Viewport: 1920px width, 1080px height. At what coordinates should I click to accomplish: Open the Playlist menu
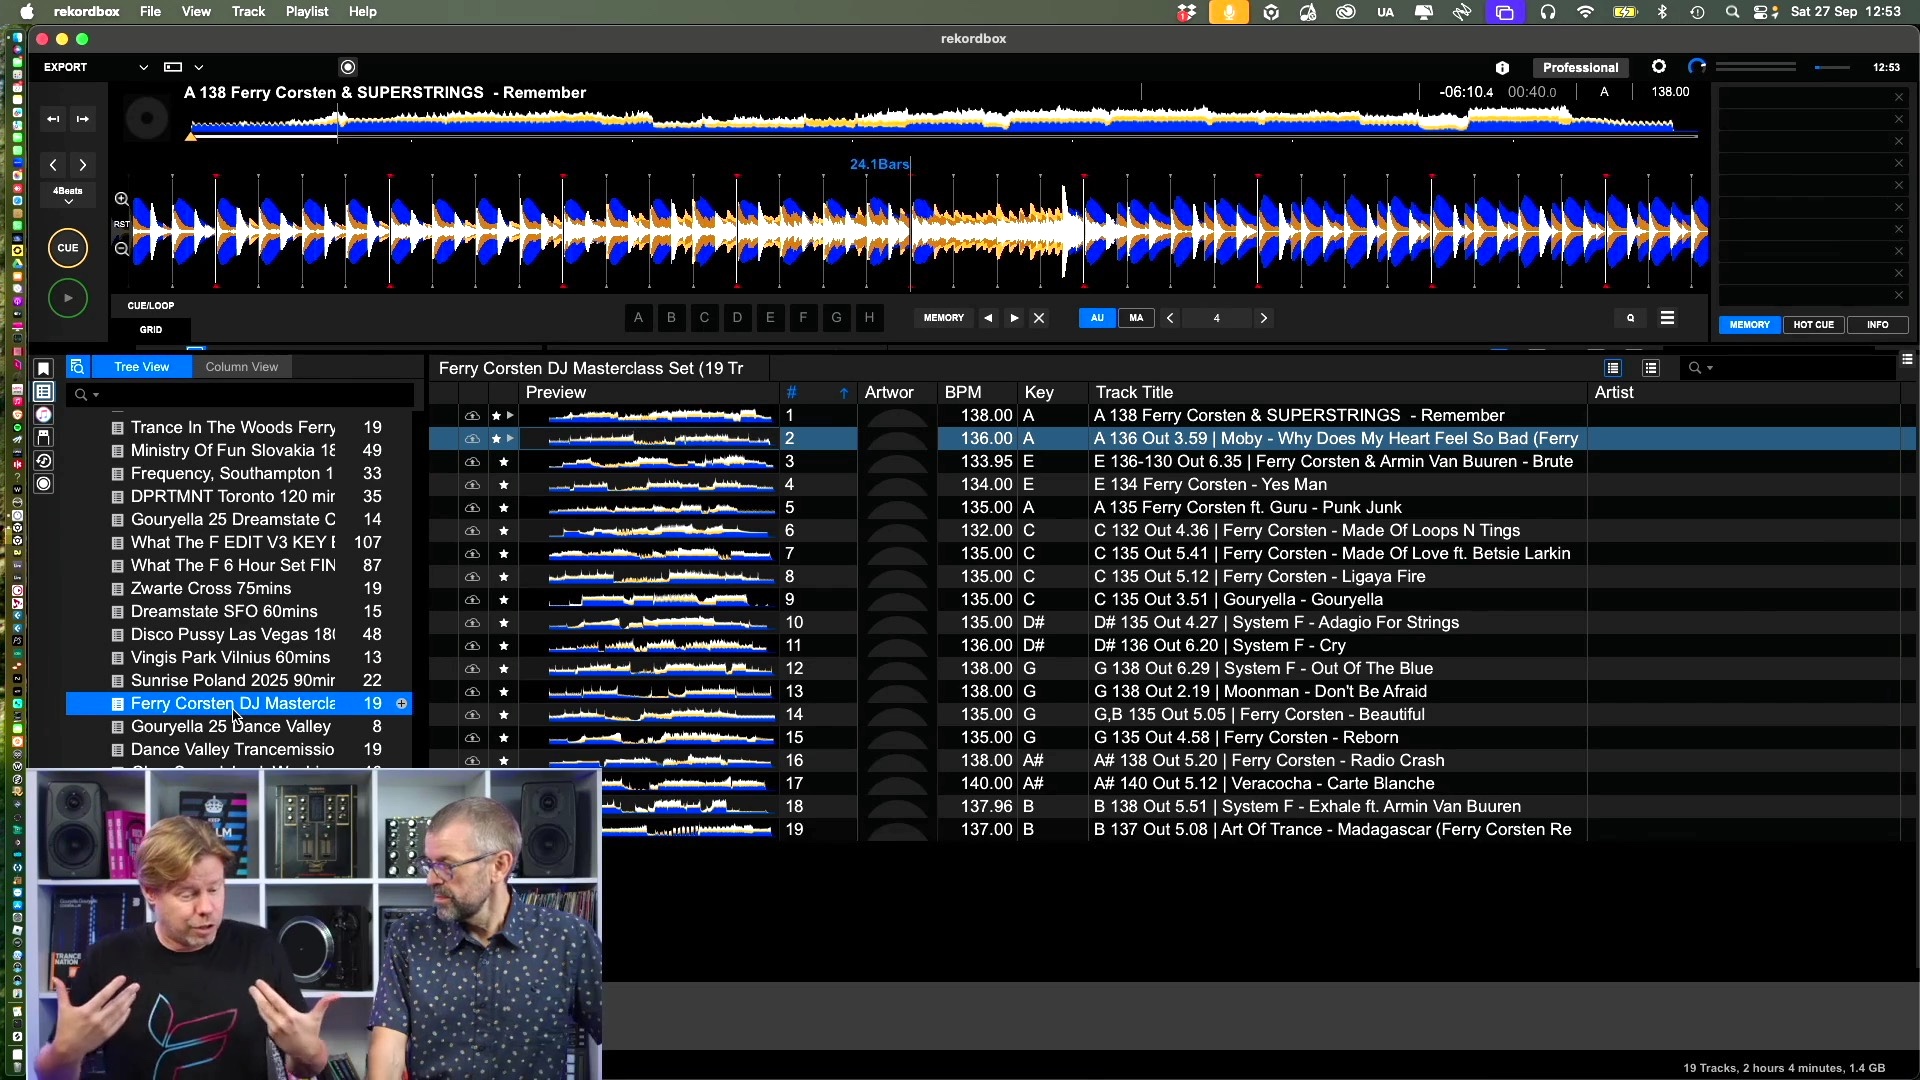[x=306, y=12]
